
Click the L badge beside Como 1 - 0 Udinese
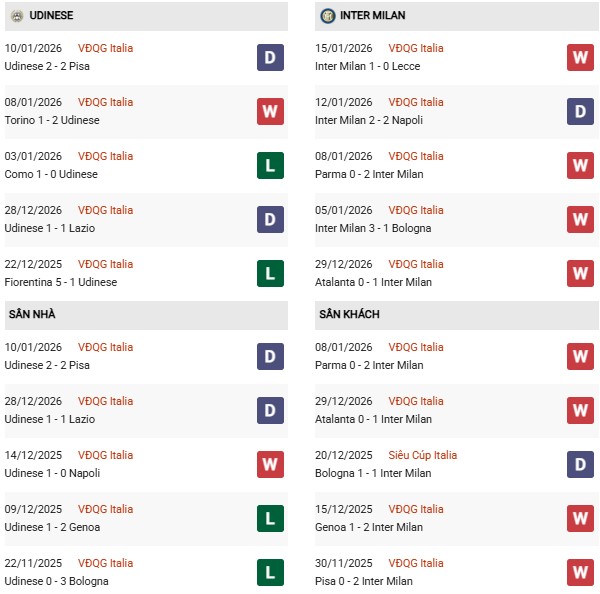click(x=270, y=165)
